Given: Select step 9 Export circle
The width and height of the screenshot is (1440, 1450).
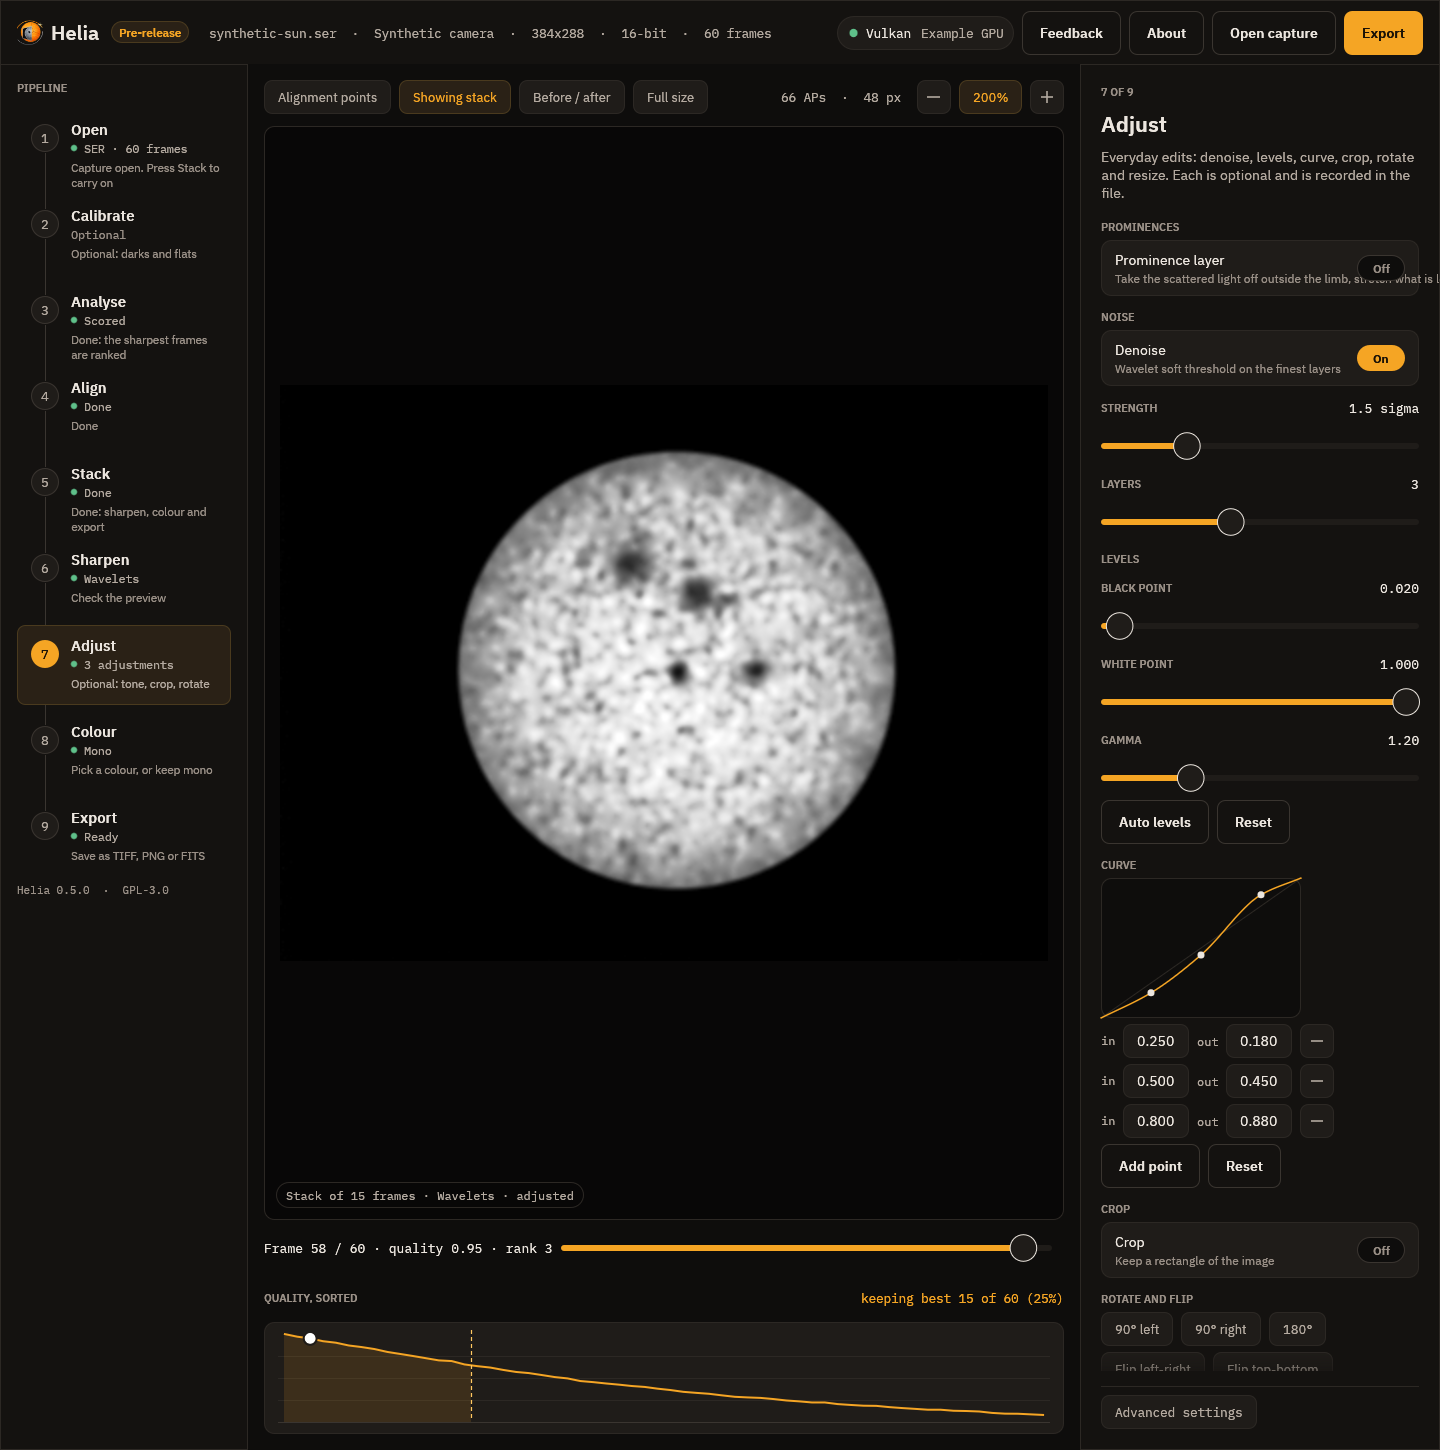Looking at the screenshot, I should click(x=44, y=826).
